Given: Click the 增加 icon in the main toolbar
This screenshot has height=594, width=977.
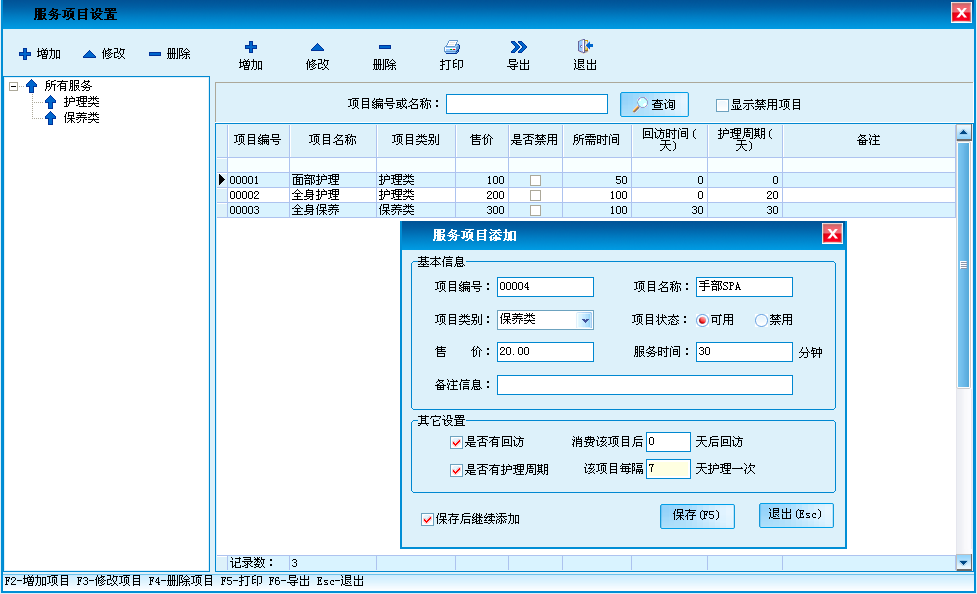Looking at the screenshot, I should click(x=250, y=47).
